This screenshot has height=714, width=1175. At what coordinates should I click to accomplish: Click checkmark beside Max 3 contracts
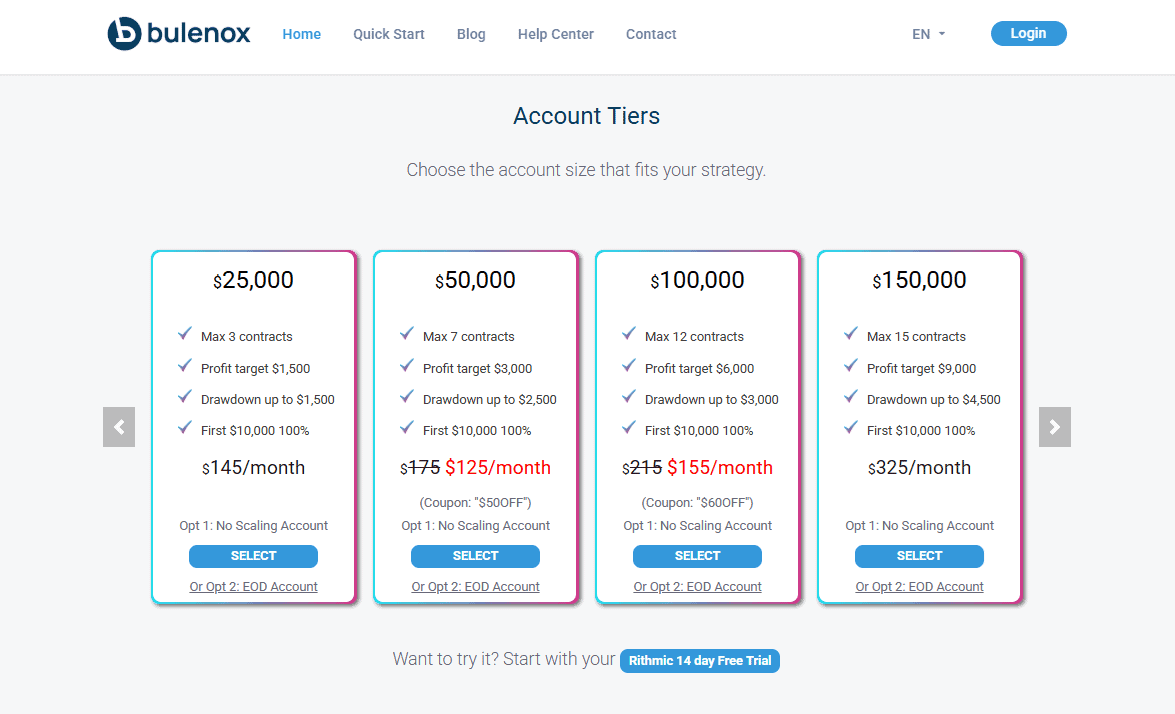185,334
